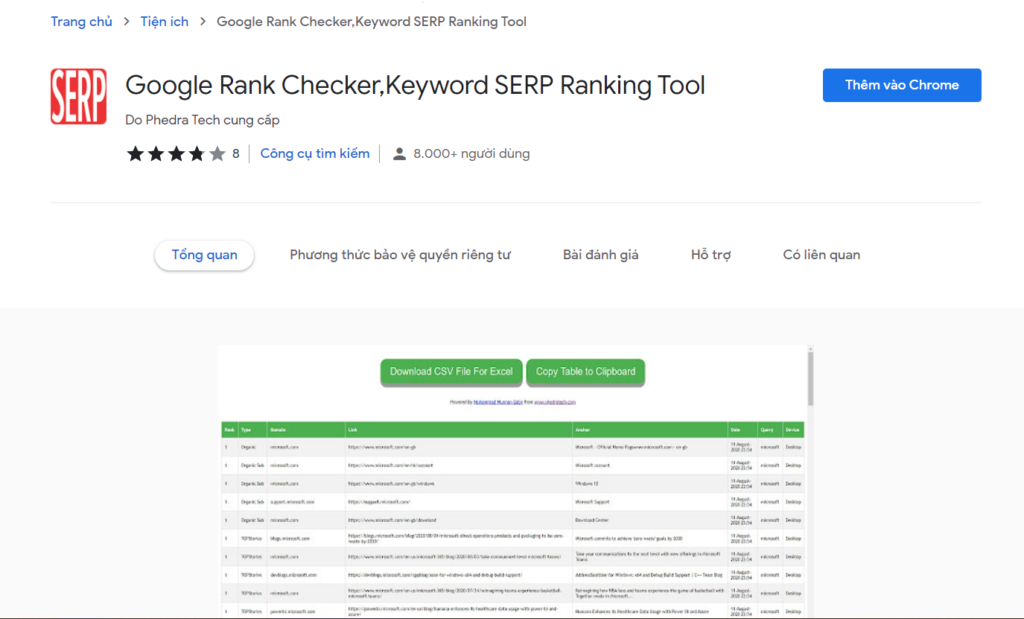Click the user count person icon

click(401, 152)
